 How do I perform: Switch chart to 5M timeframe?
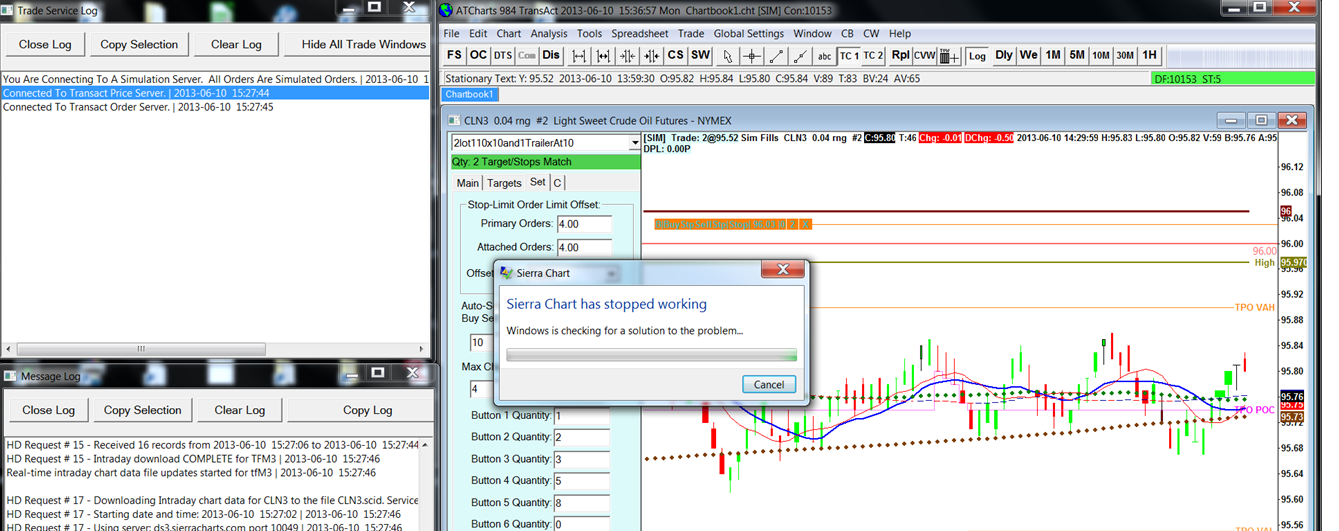click(1076, 55)
